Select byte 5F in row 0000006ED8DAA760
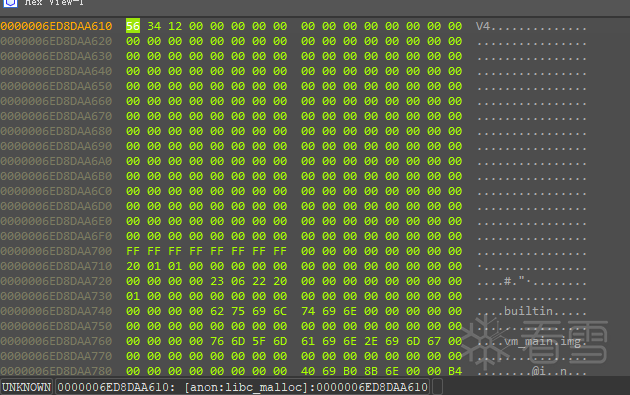The width and height of the screenshot is (630, 395). point(259,341)
